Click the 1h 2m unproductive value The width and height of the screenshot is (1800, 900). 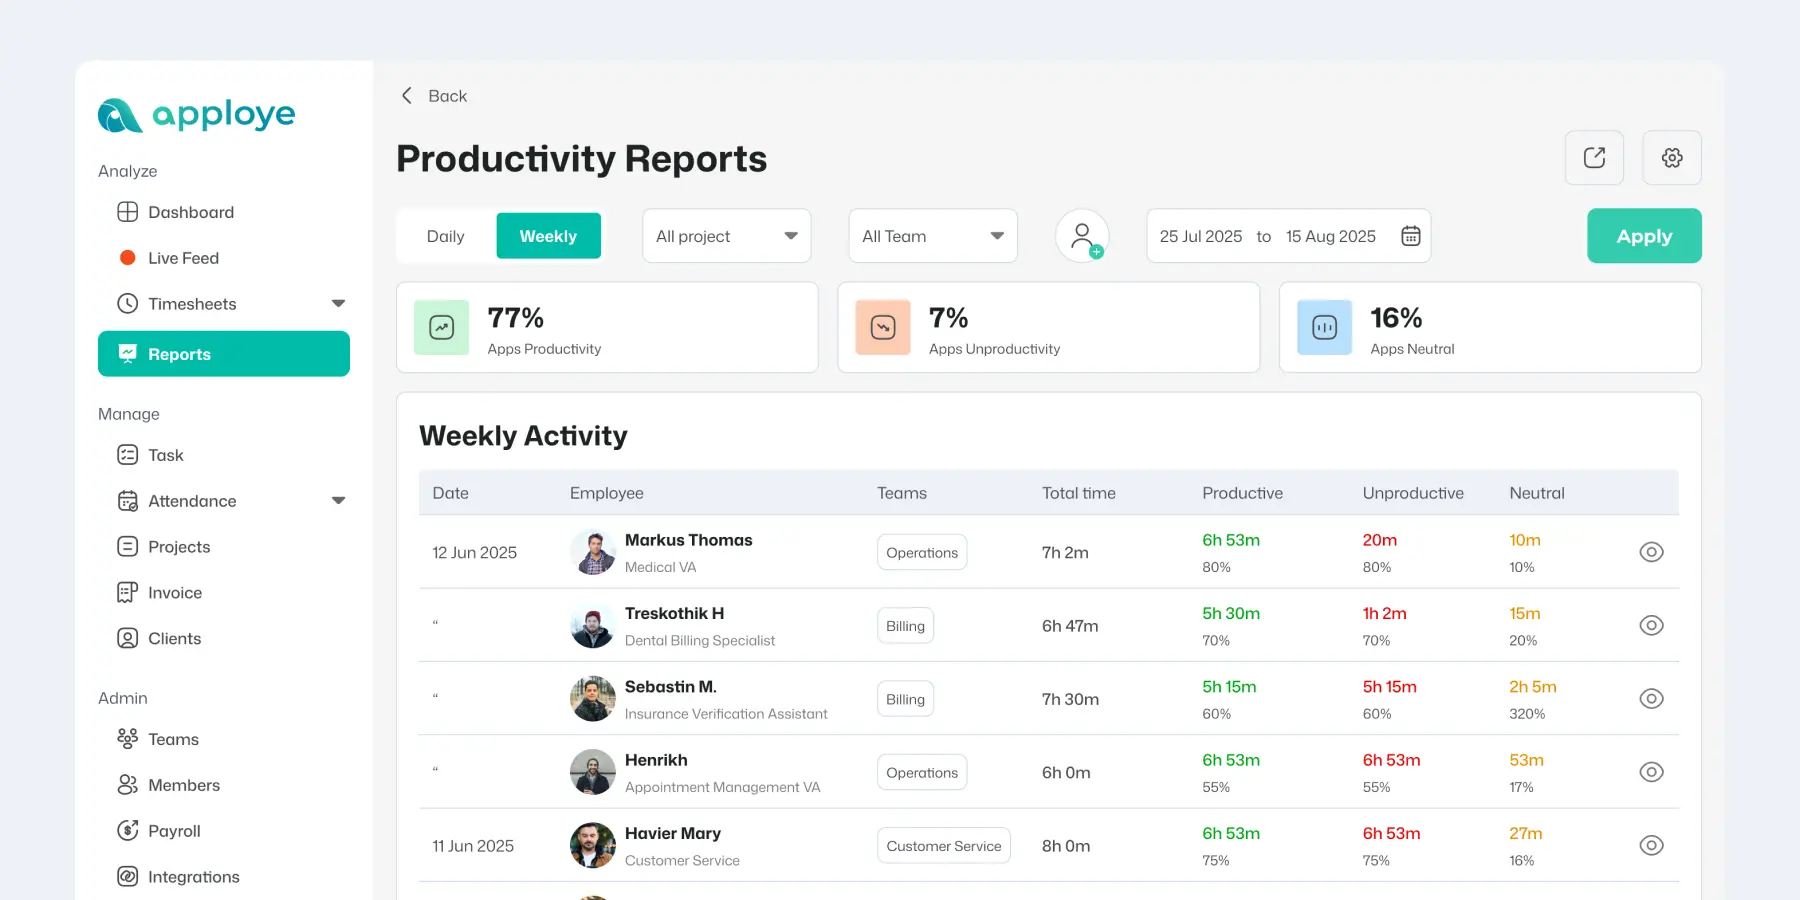click(1384, 613)
